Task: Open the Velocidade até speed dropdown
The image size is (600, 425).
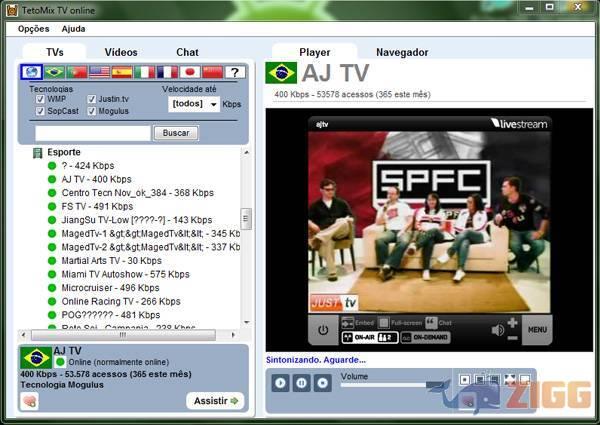Action: pos(194,104)
